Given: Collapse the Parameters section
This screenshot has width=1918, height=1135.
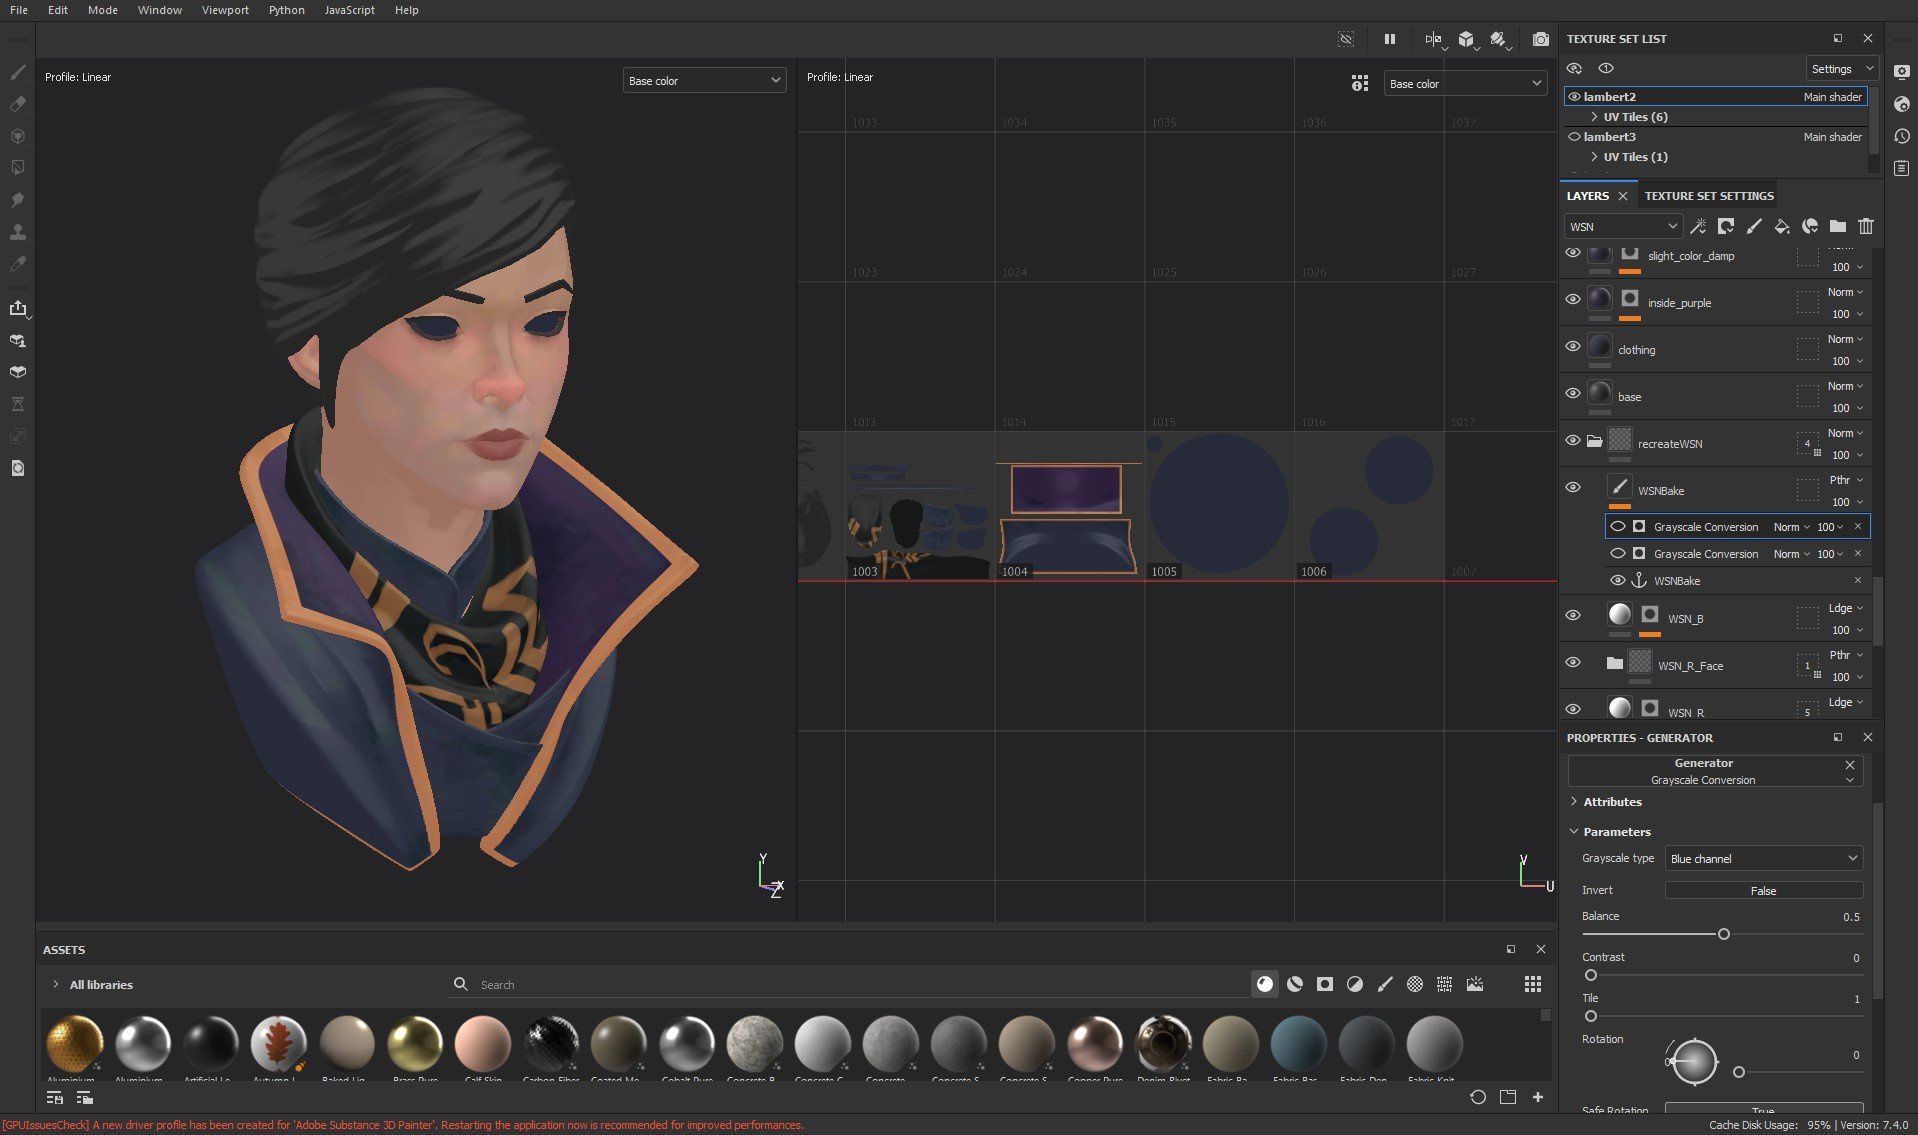Looking at the screenshot, I should pyautogui.click(x=1574, y=832).
